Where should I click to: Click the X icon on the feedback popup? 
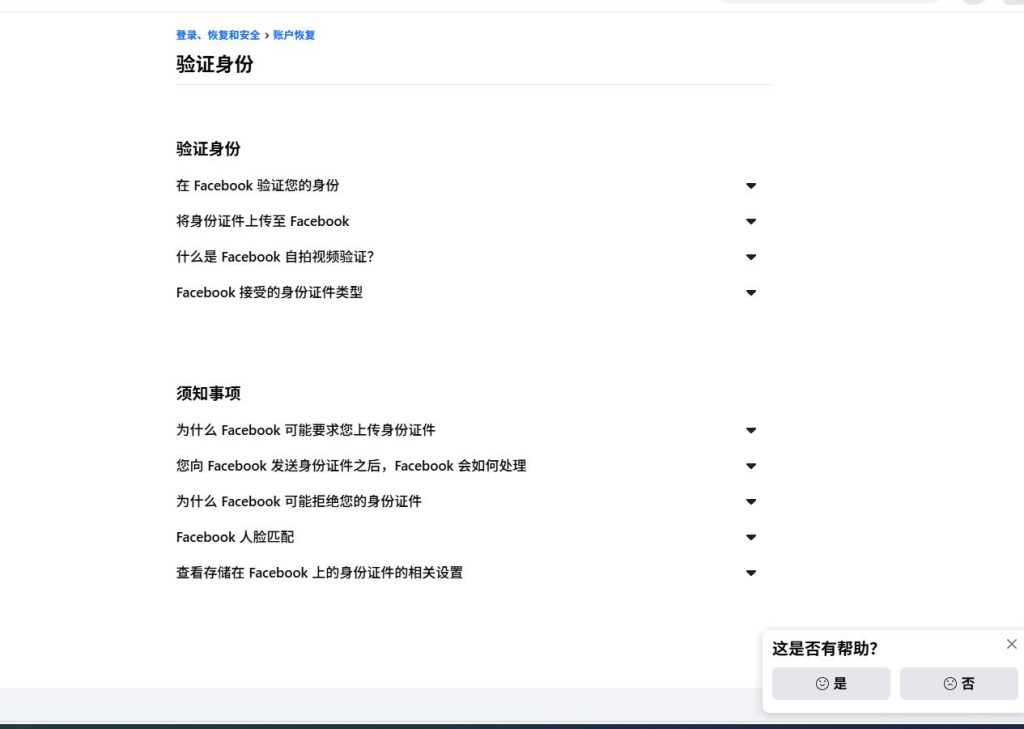[1011, 643]
